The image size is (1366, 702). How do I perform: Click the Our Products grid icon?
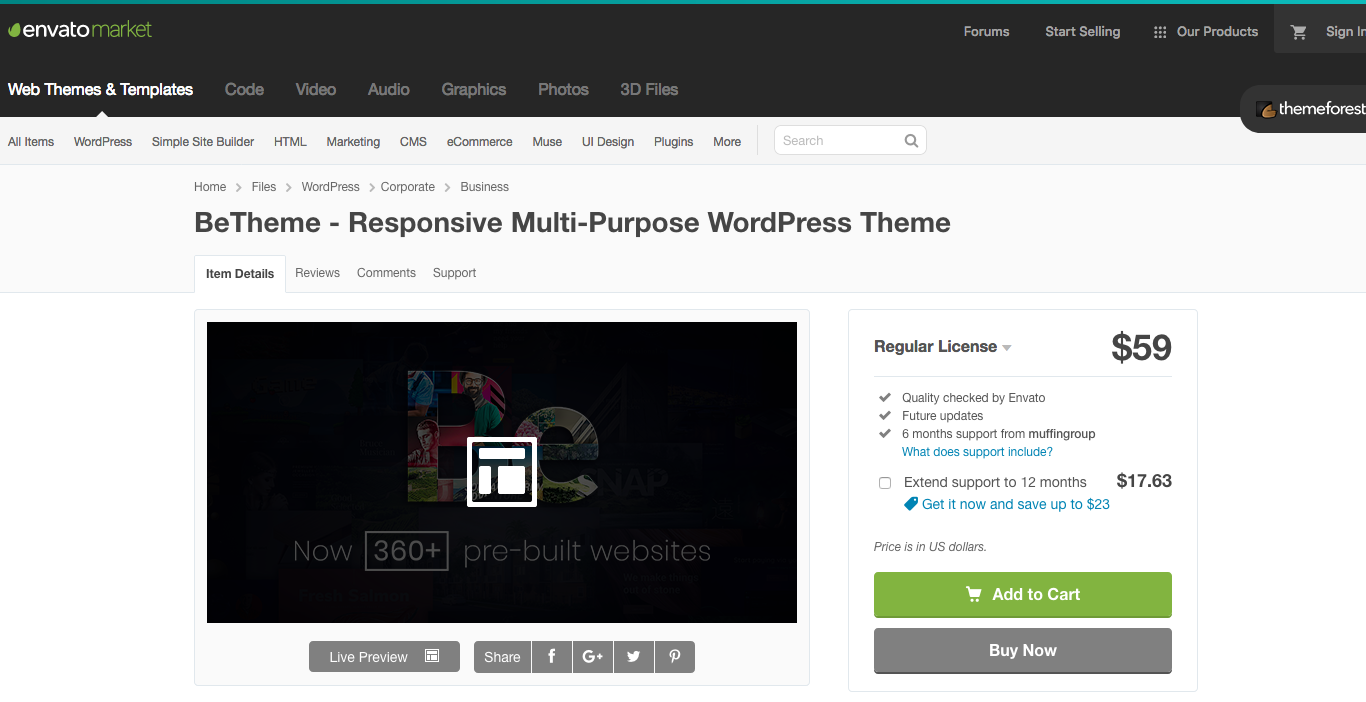pyautogui.click(x=1160, y=32)
